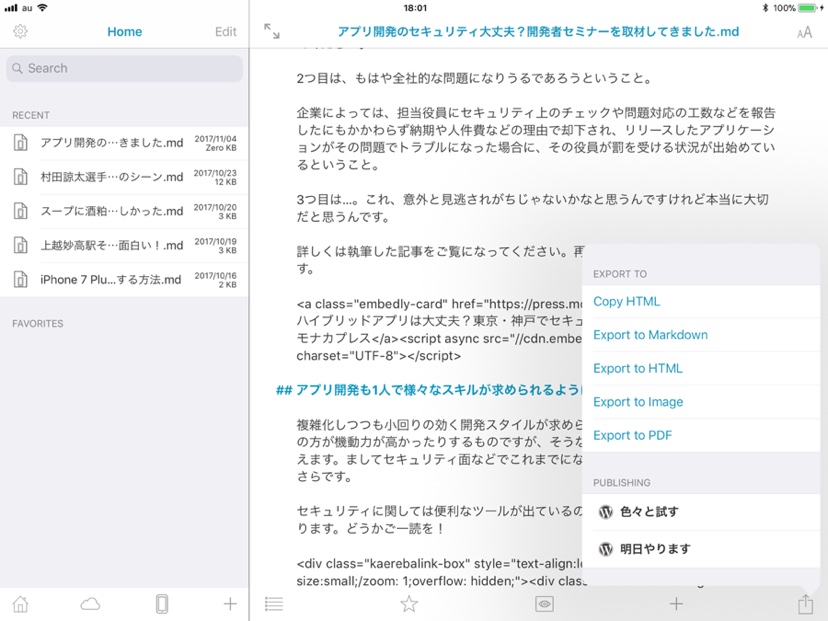Click the PUBLISHING section header

(x=622, y=483)
